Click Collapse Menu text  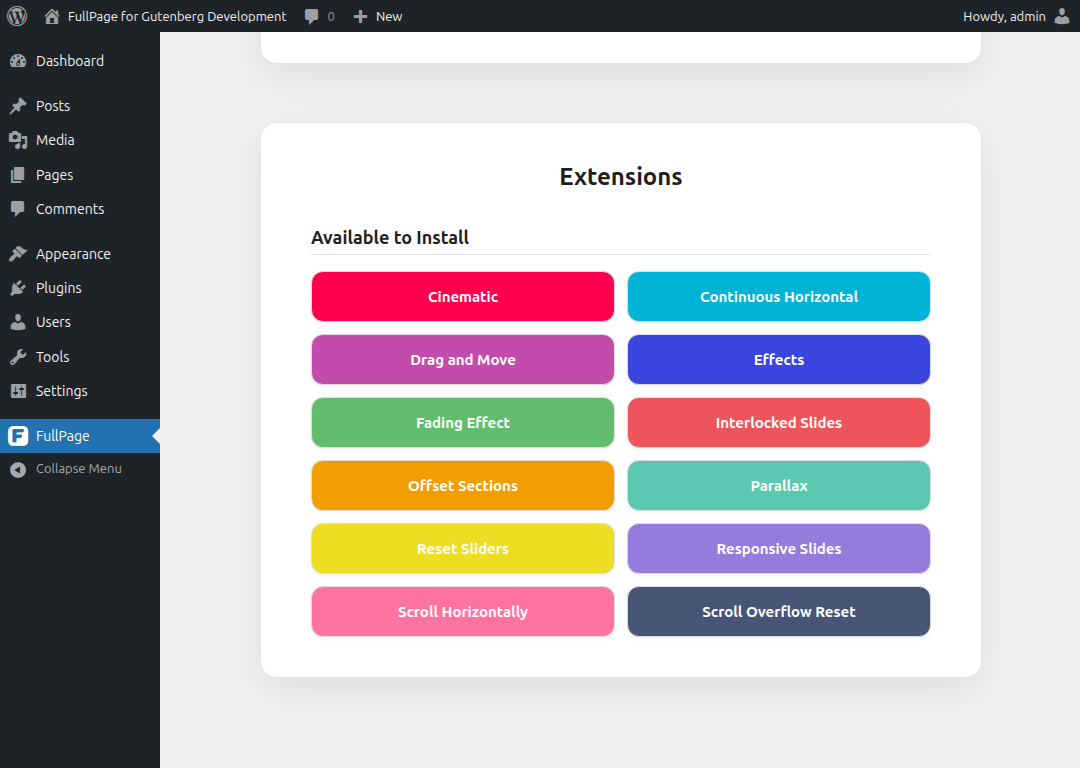[79, 468]
